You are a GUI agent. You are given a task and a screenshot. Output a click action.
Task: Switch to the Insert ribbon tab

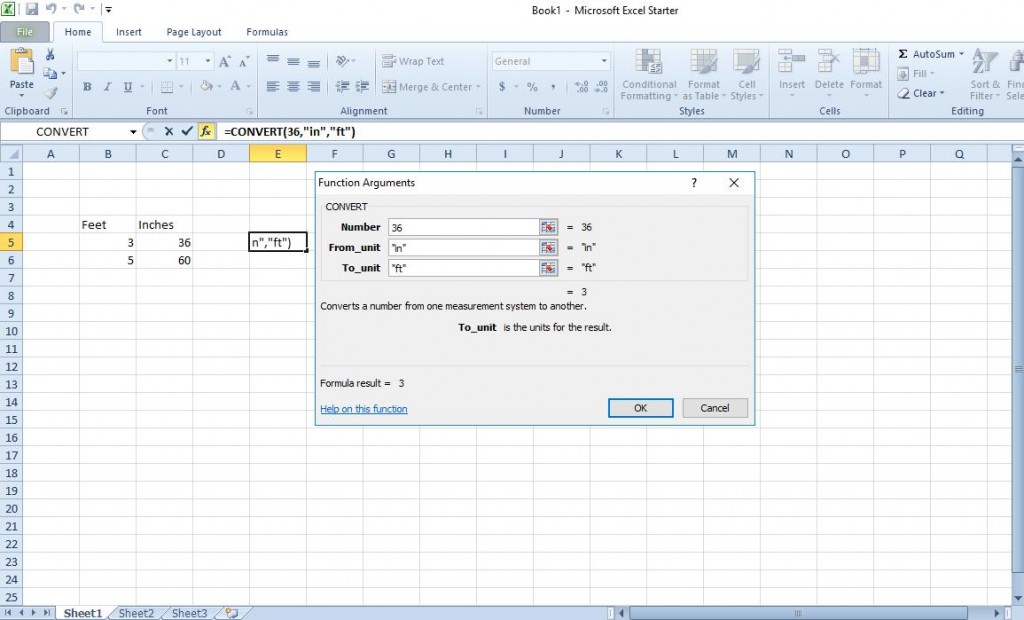click(x=129, y=31)
